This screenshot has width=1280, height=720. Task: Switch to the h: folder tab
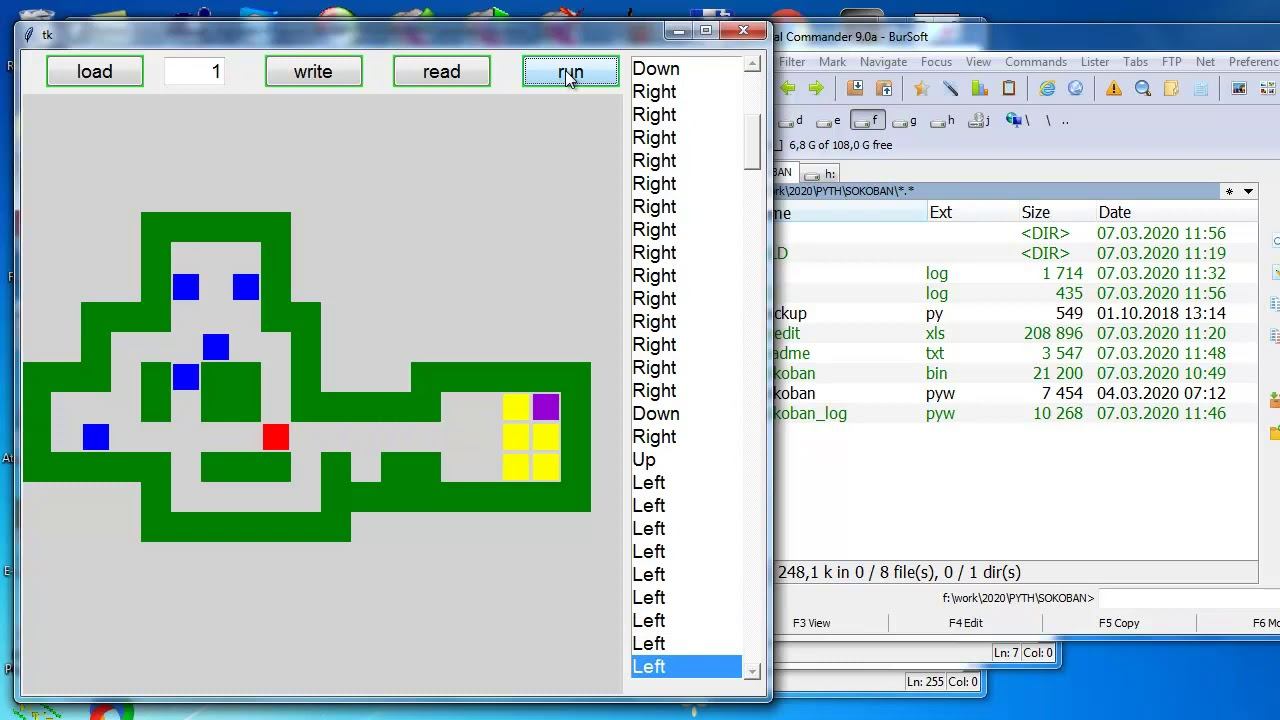tap(821, 174)
